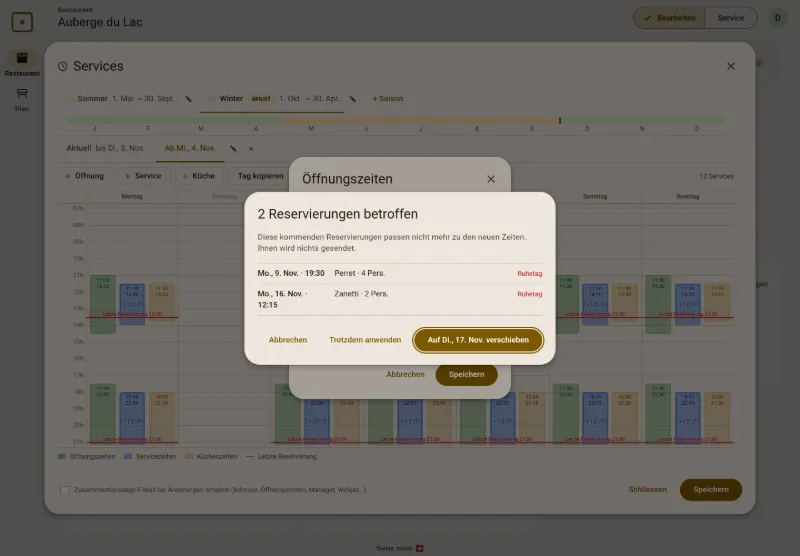Add a new season with + Saison
Image resolution: width=800 pixels, height=556 pixels.
click(388, 98)
